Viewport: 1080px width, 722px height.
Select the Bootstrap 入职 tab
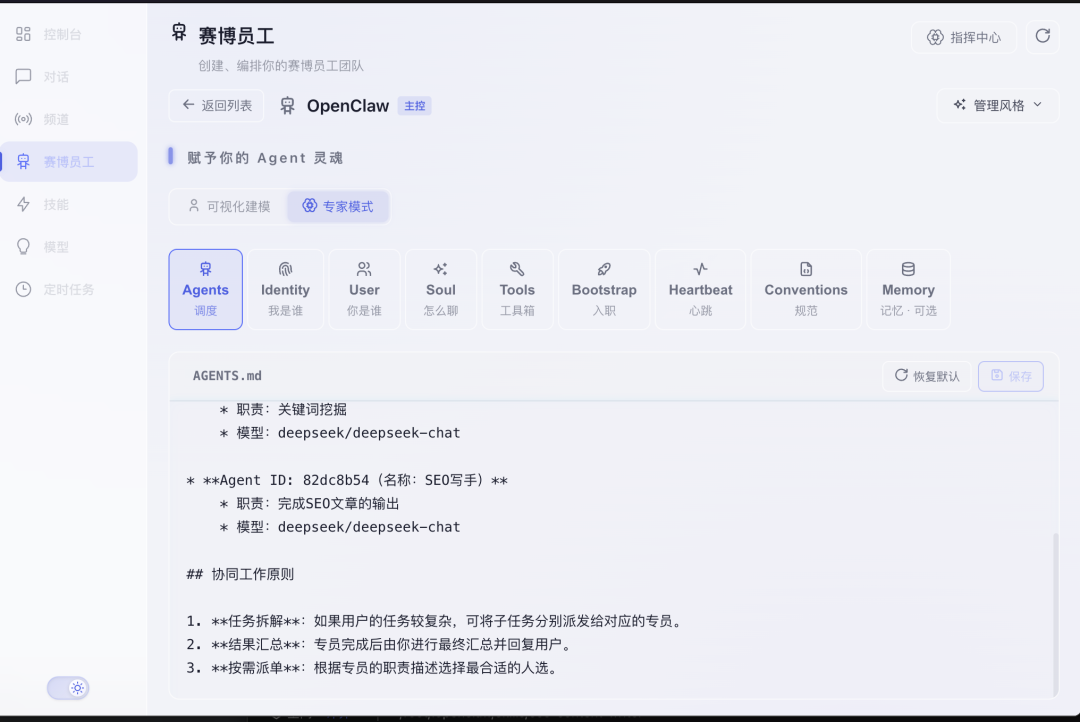coord(604,289)
